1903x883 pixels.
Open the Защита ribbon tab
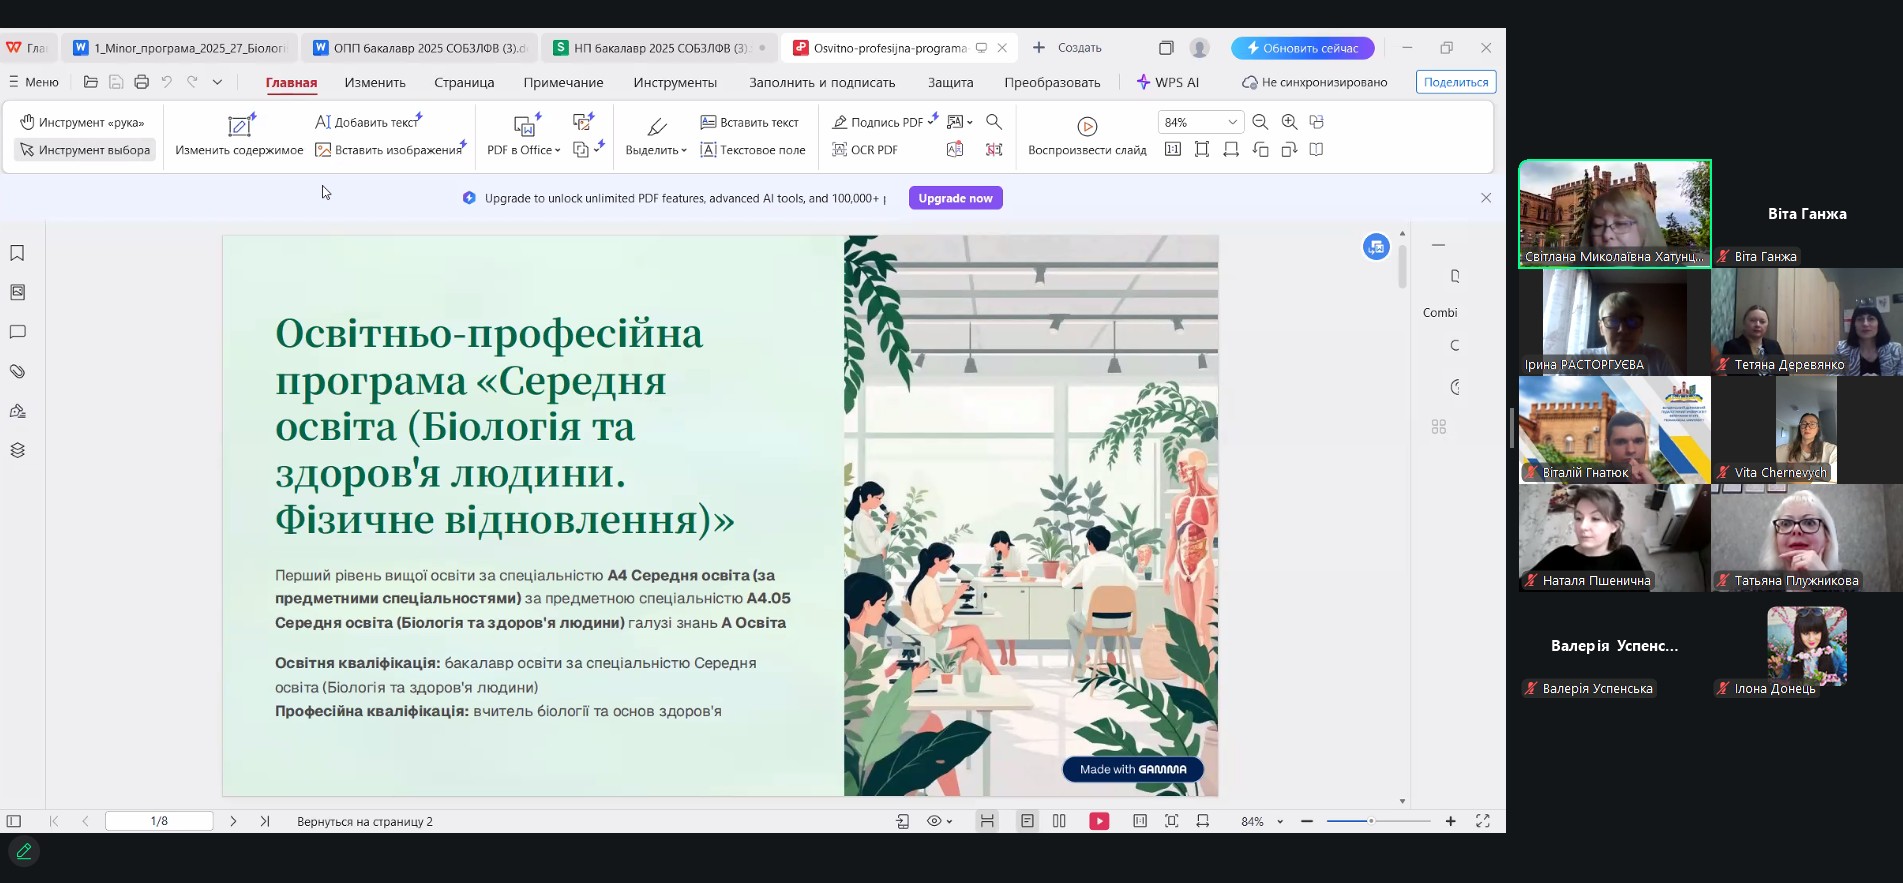coord(950,82)
